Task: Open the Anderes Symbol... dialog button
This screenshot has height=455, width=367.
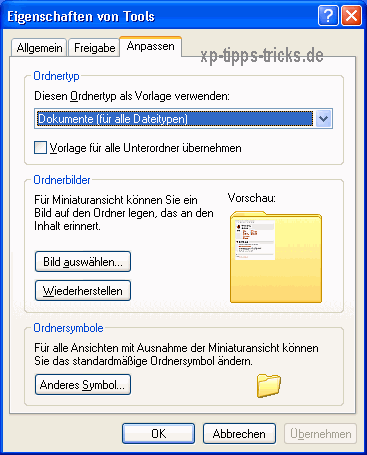Action: coord(83,385)
